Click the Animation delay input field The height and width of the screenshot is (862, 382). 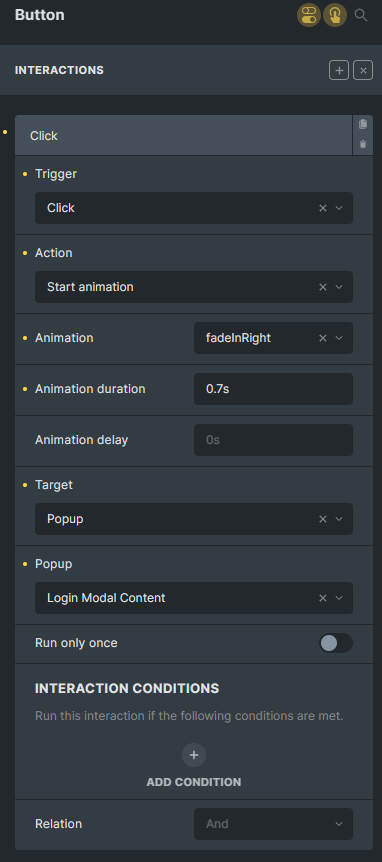pyautogui.click(x=273, y=440)
